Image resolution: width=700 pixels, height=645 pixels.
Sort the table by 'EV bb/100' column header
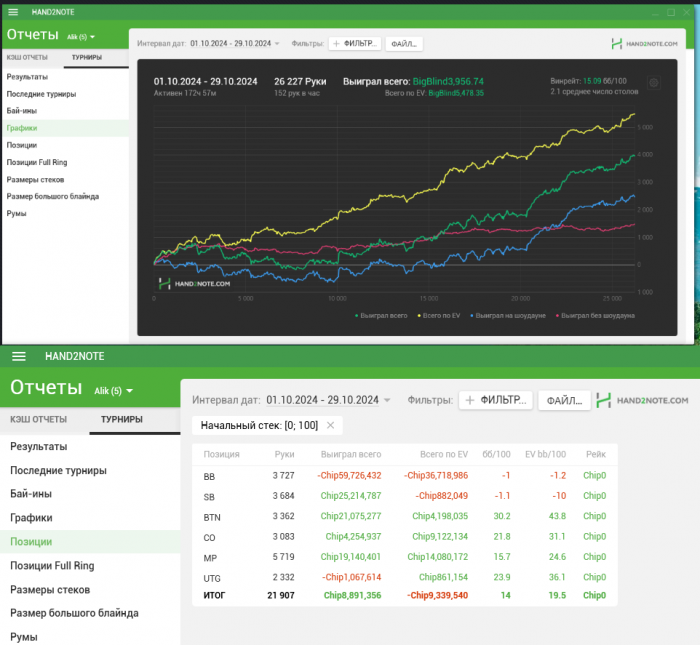click(x=545, y=453)
